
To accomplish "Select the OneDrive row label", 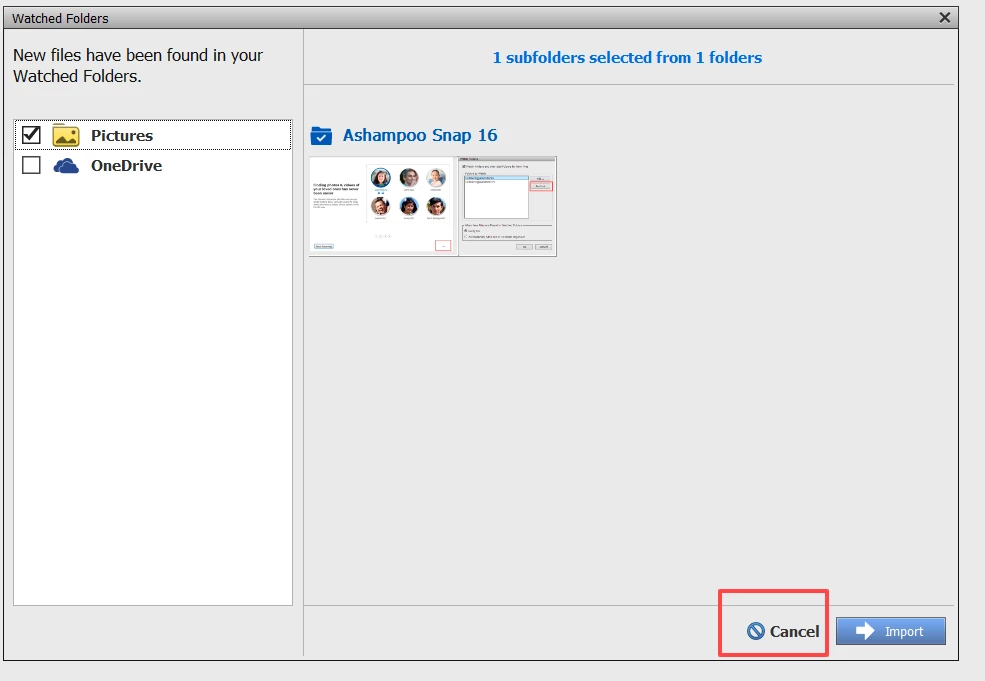I will pyautogui.click(x=126, y=165).
